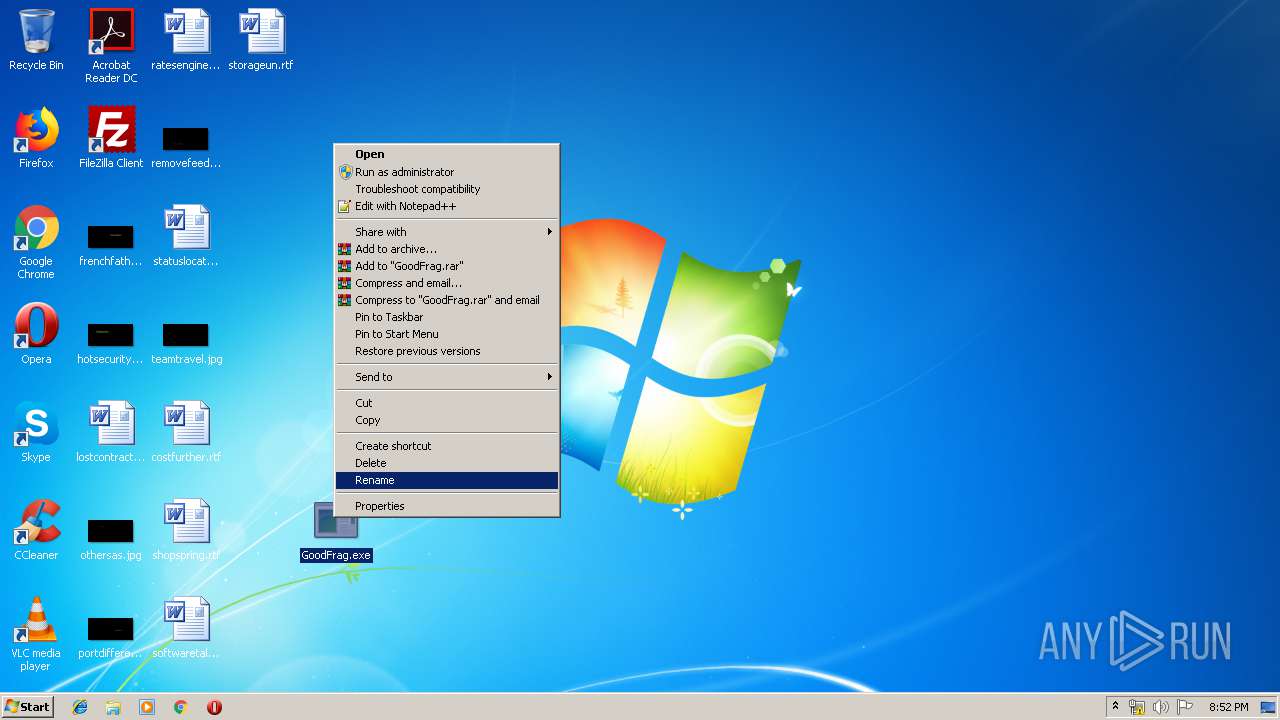1280x720 pixels.
Task: Launch Windows Media Player from taskbar
Action: [147, 707]
